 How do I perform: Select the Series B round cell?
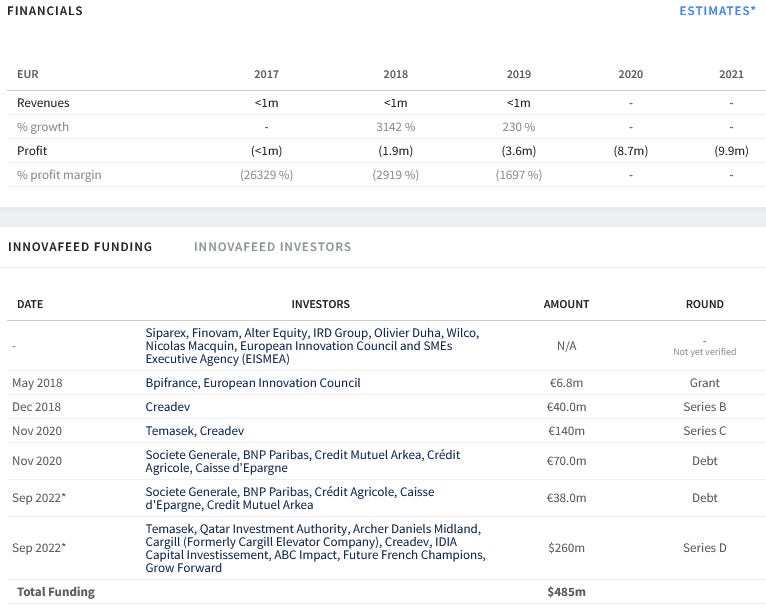coord(704,407)
